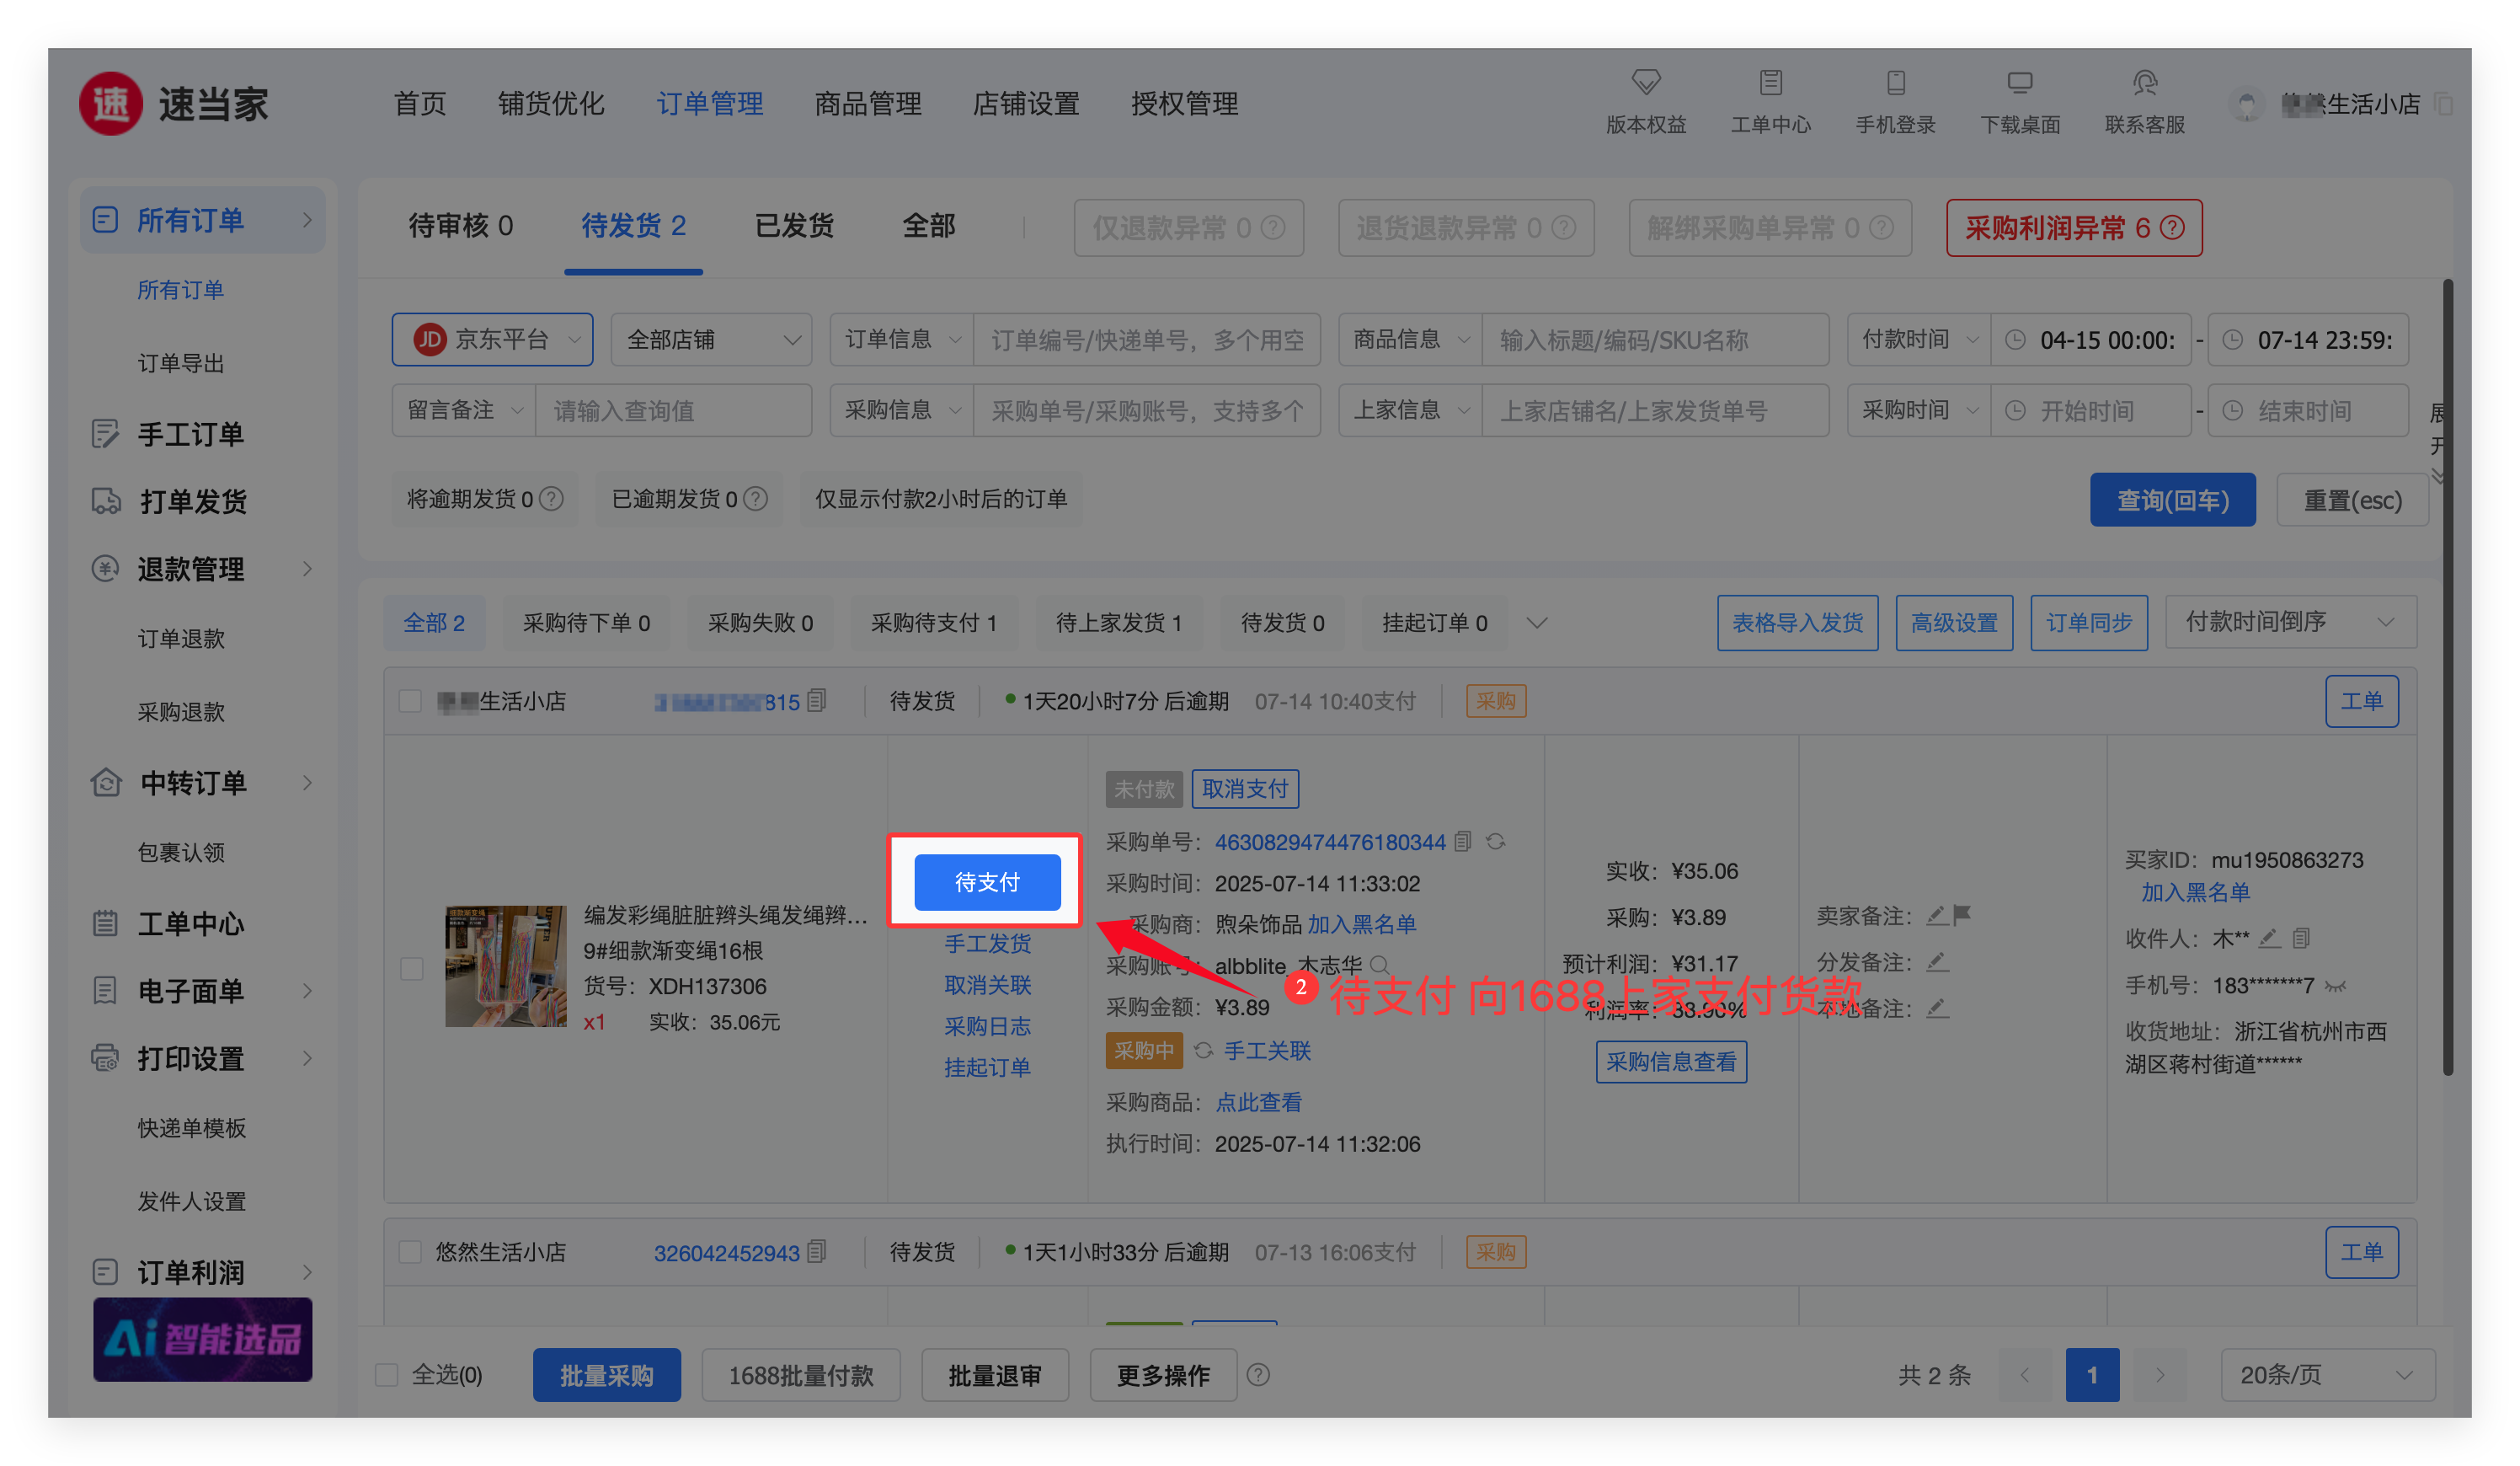Tick checkbox for first order header
The image size is (2520, 1466).
click(410, 701)
